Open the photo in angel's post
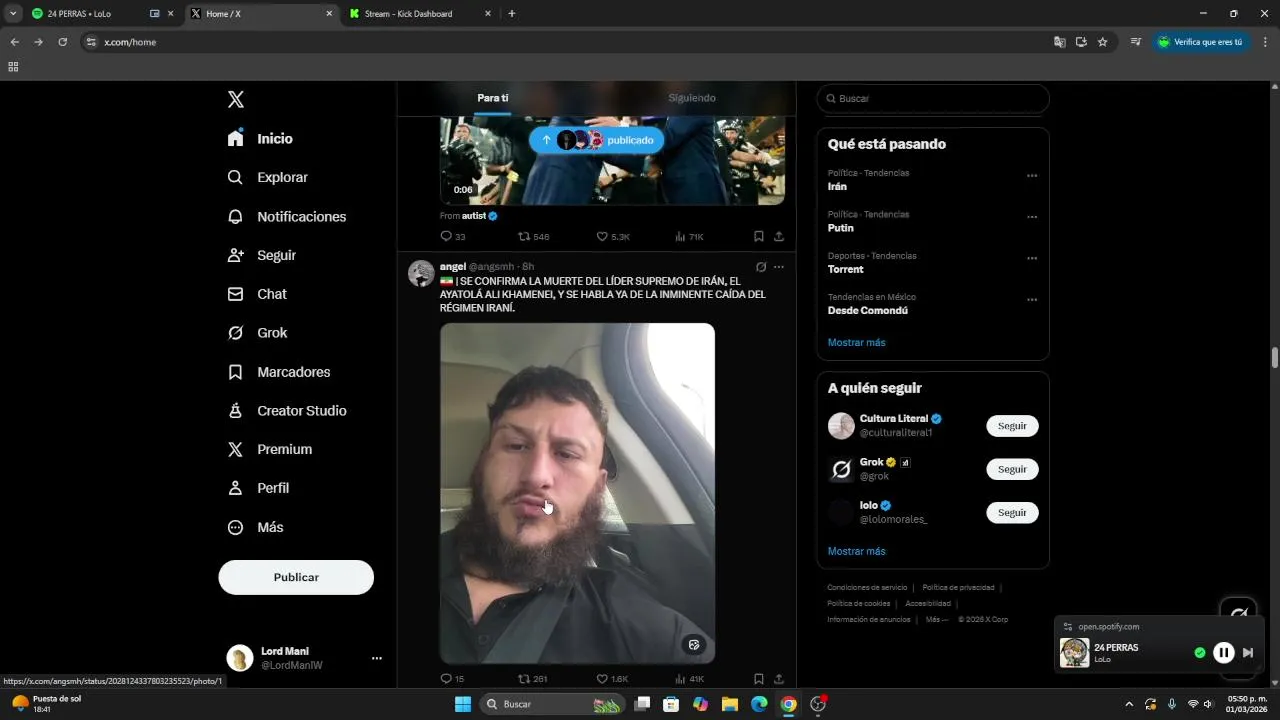Screen dimensions: 1280x720 click(x=577, y=493)
